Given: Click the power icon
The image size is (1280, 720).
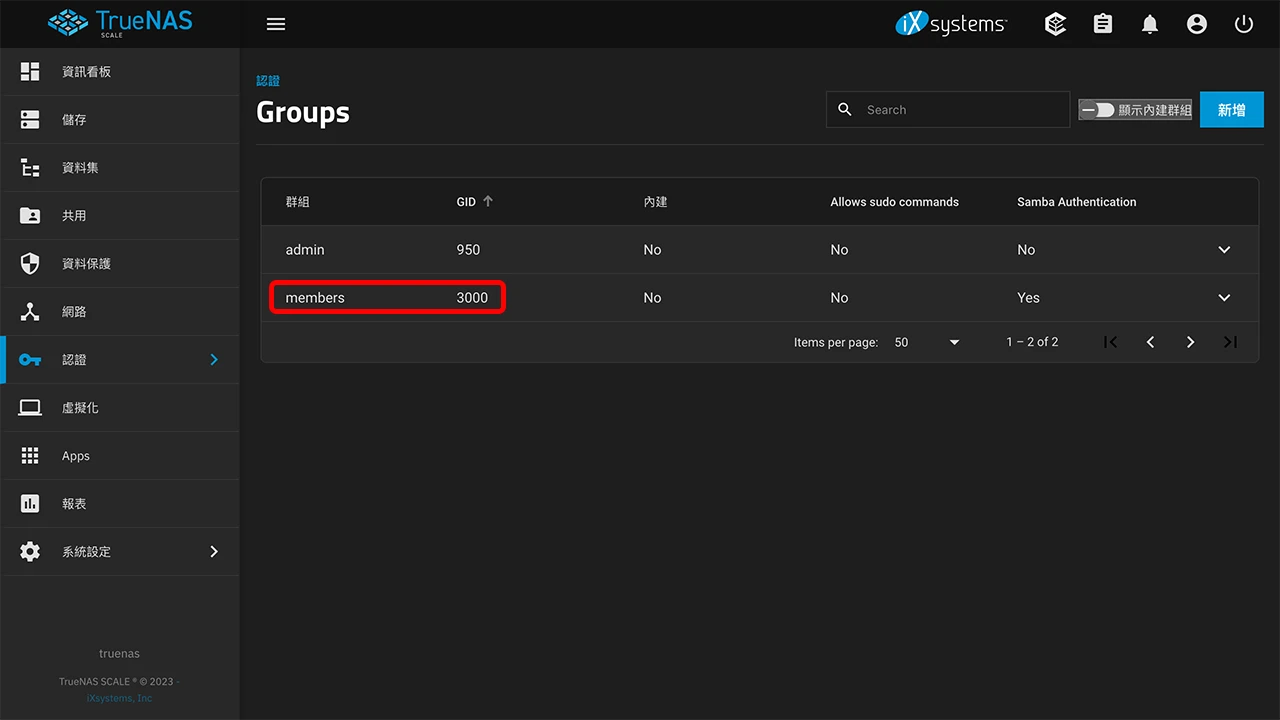Looking at the screenshot, I should pyautogui.click(x=1244, y=24).
